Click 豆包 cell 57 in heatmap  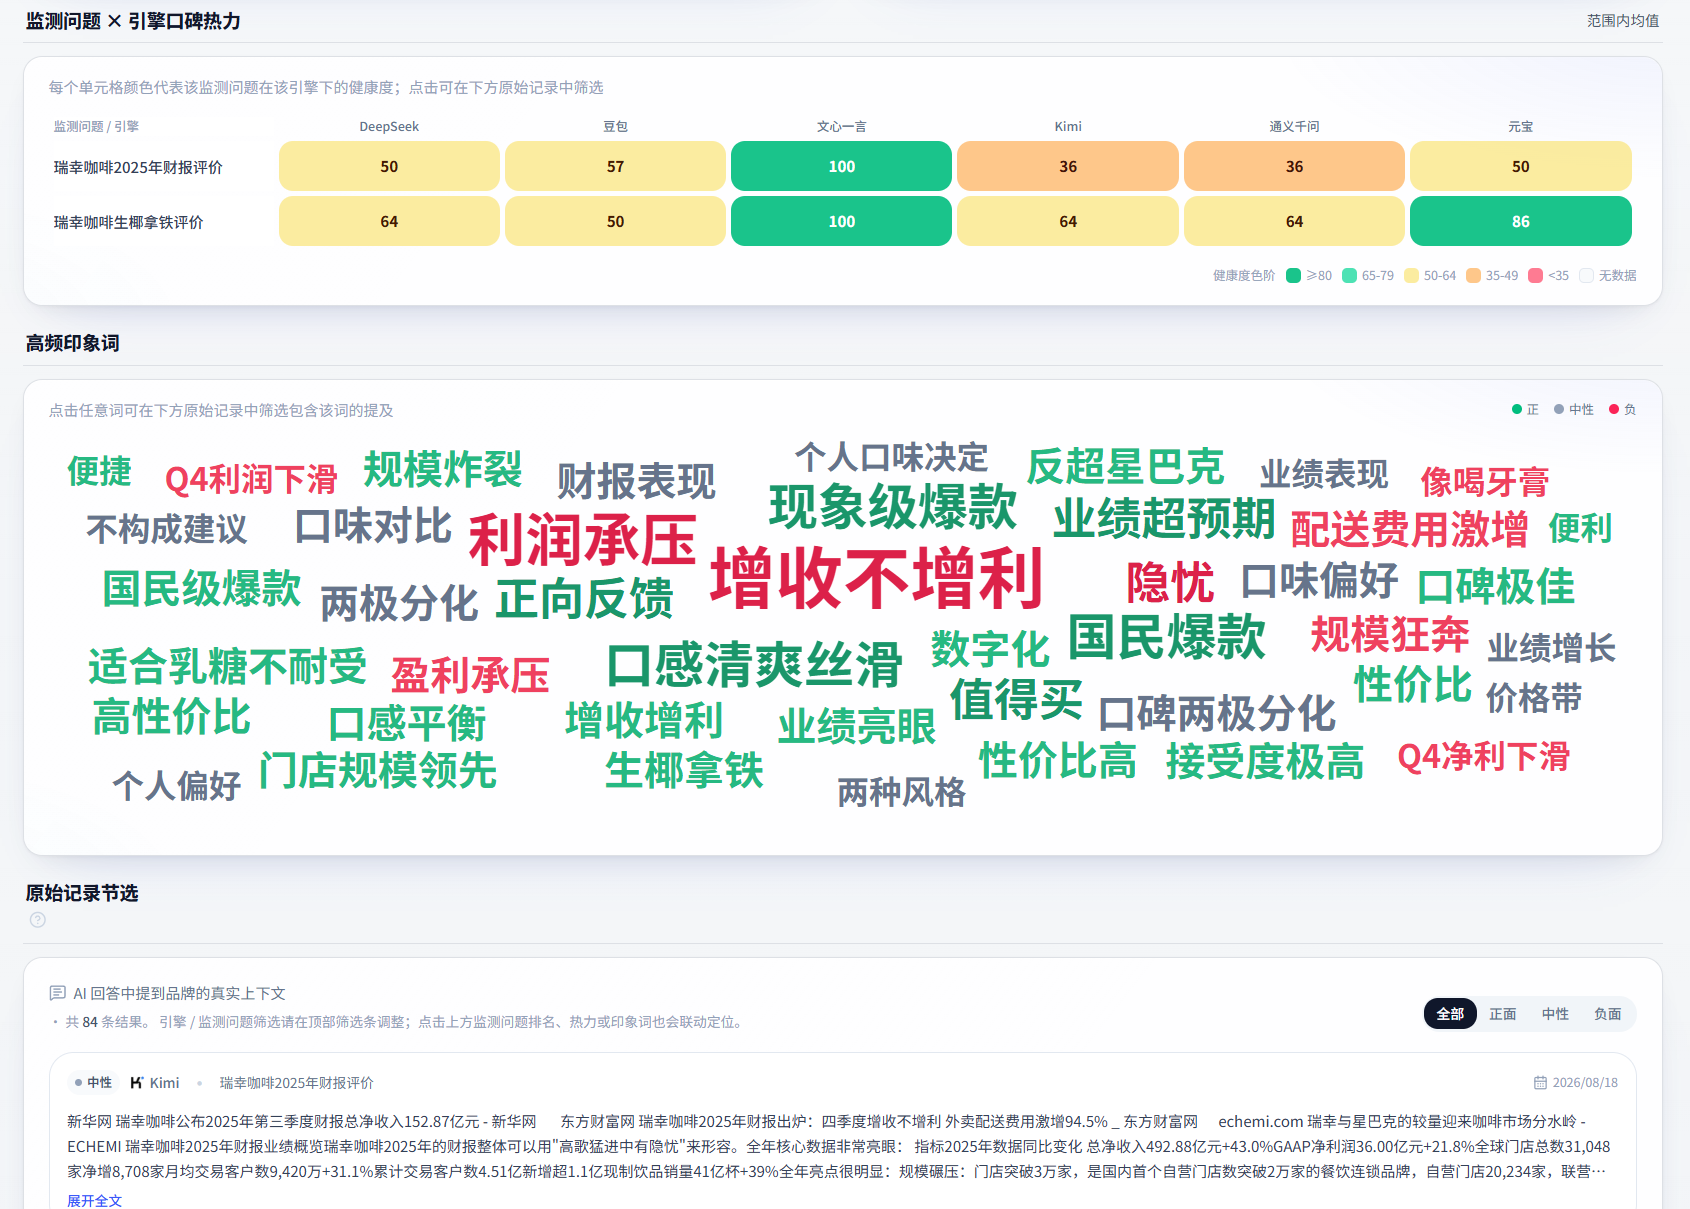(x=615, y=166)
